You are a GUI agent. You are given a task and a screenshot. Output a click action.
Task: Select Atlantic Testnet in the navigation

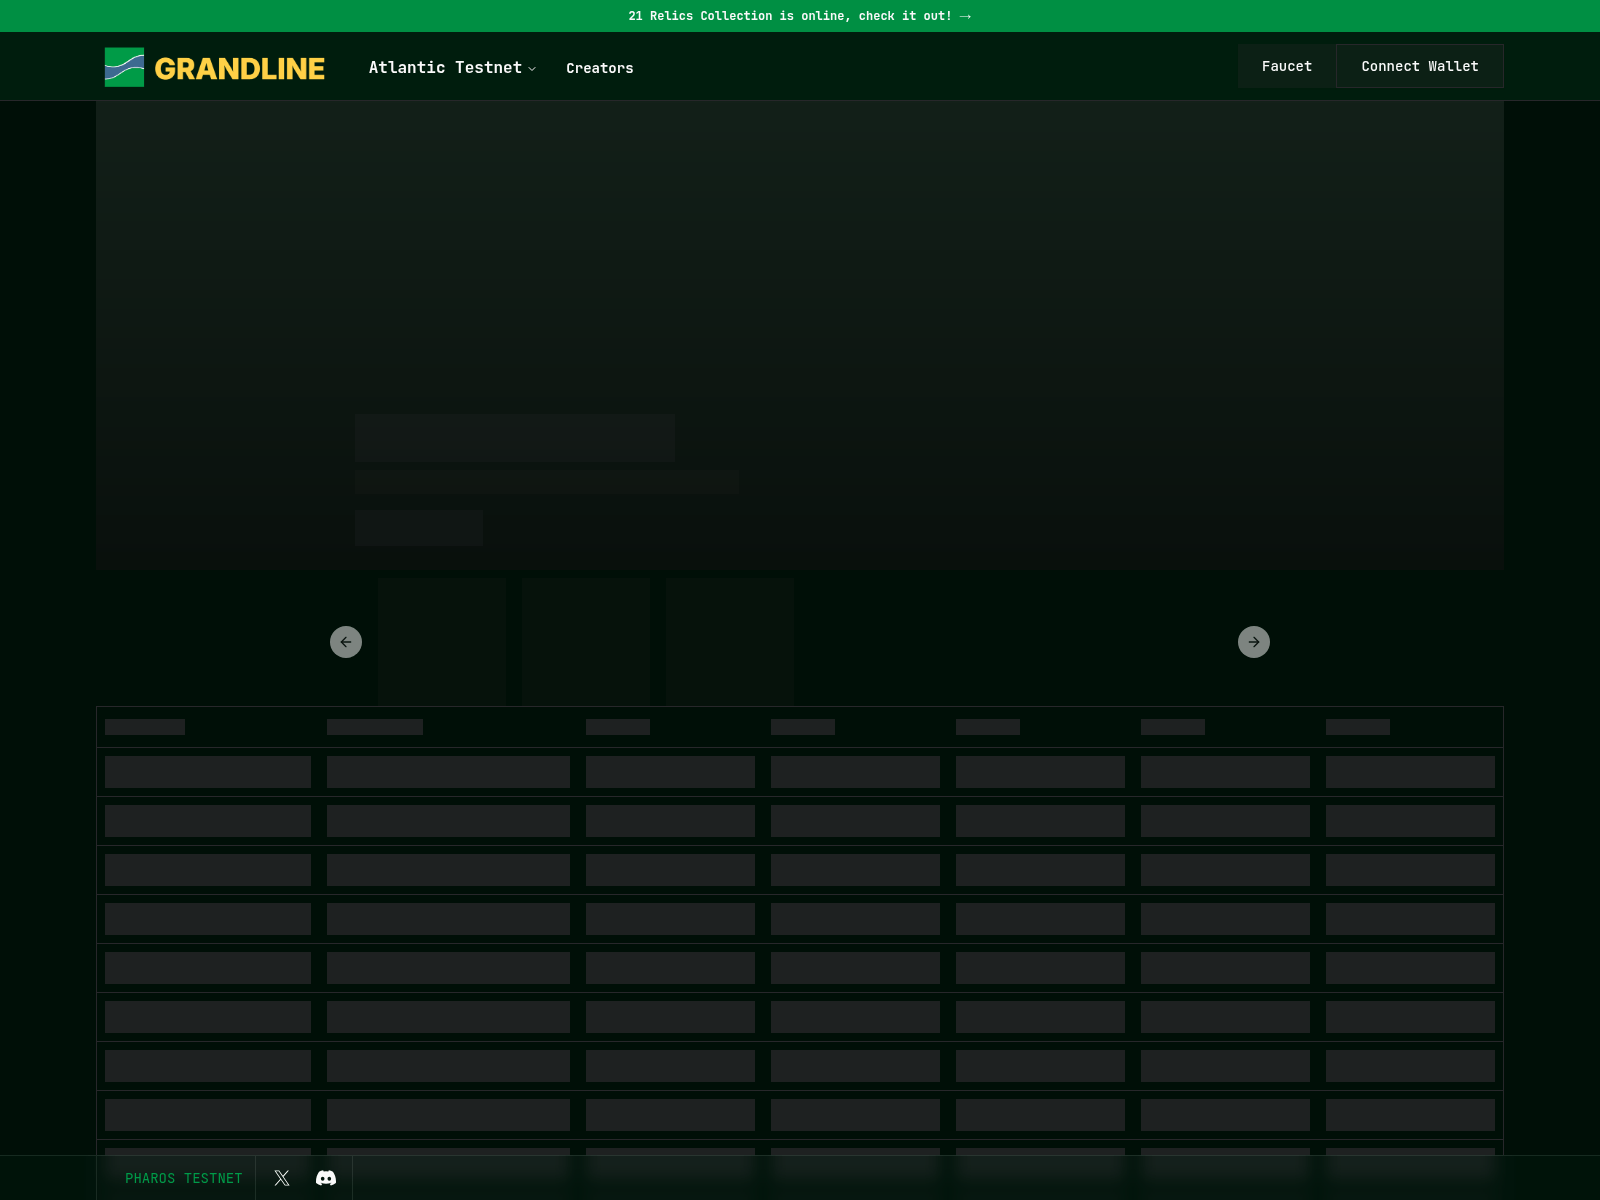pos(446,68)
